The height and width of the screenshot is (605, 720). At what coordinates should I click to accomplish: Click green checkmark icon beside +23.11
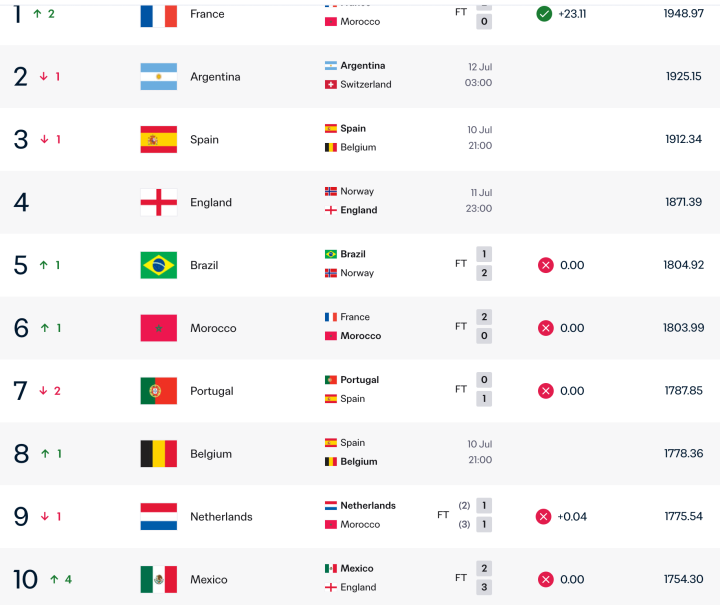[544, 14]
